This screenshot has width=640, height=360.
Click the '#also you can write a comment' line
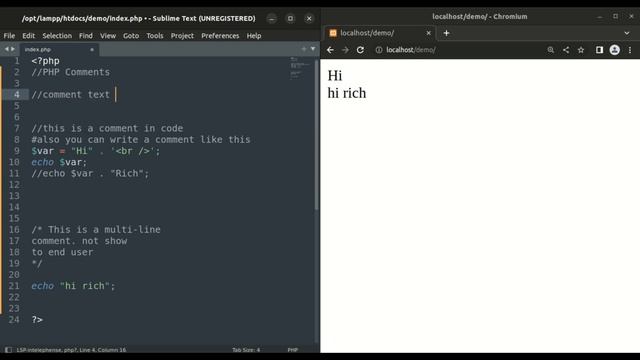pos(141,140)
